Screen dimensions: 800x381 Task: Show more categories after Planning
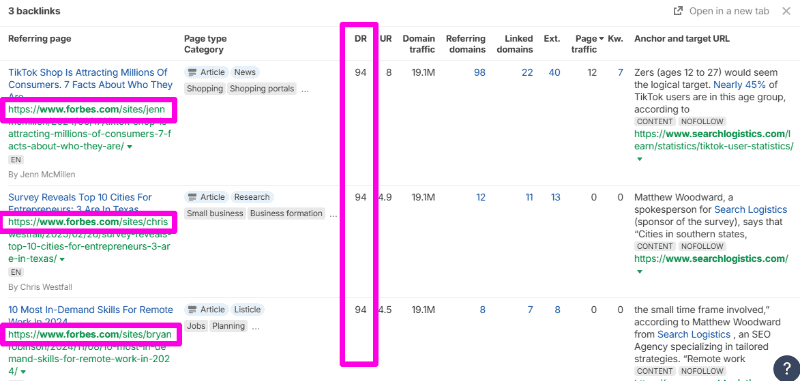pyautogui.click(x=255, y=327)
